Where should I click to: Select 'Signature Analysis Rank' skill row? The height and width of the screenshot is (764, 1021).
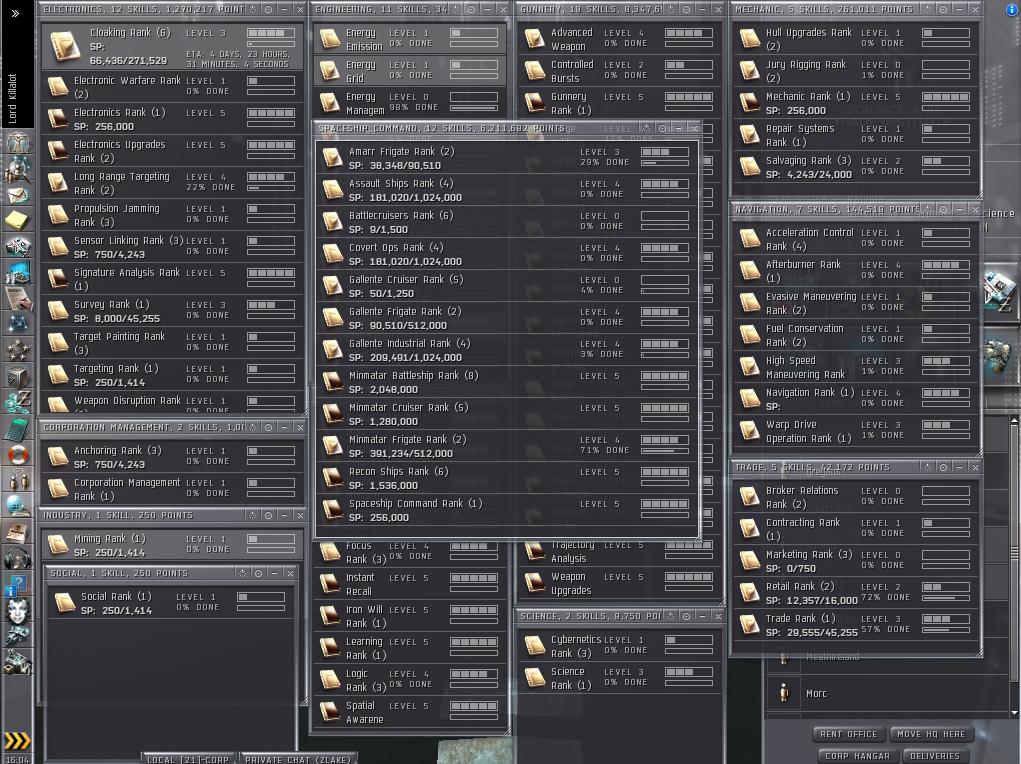[x=172, y=279]
